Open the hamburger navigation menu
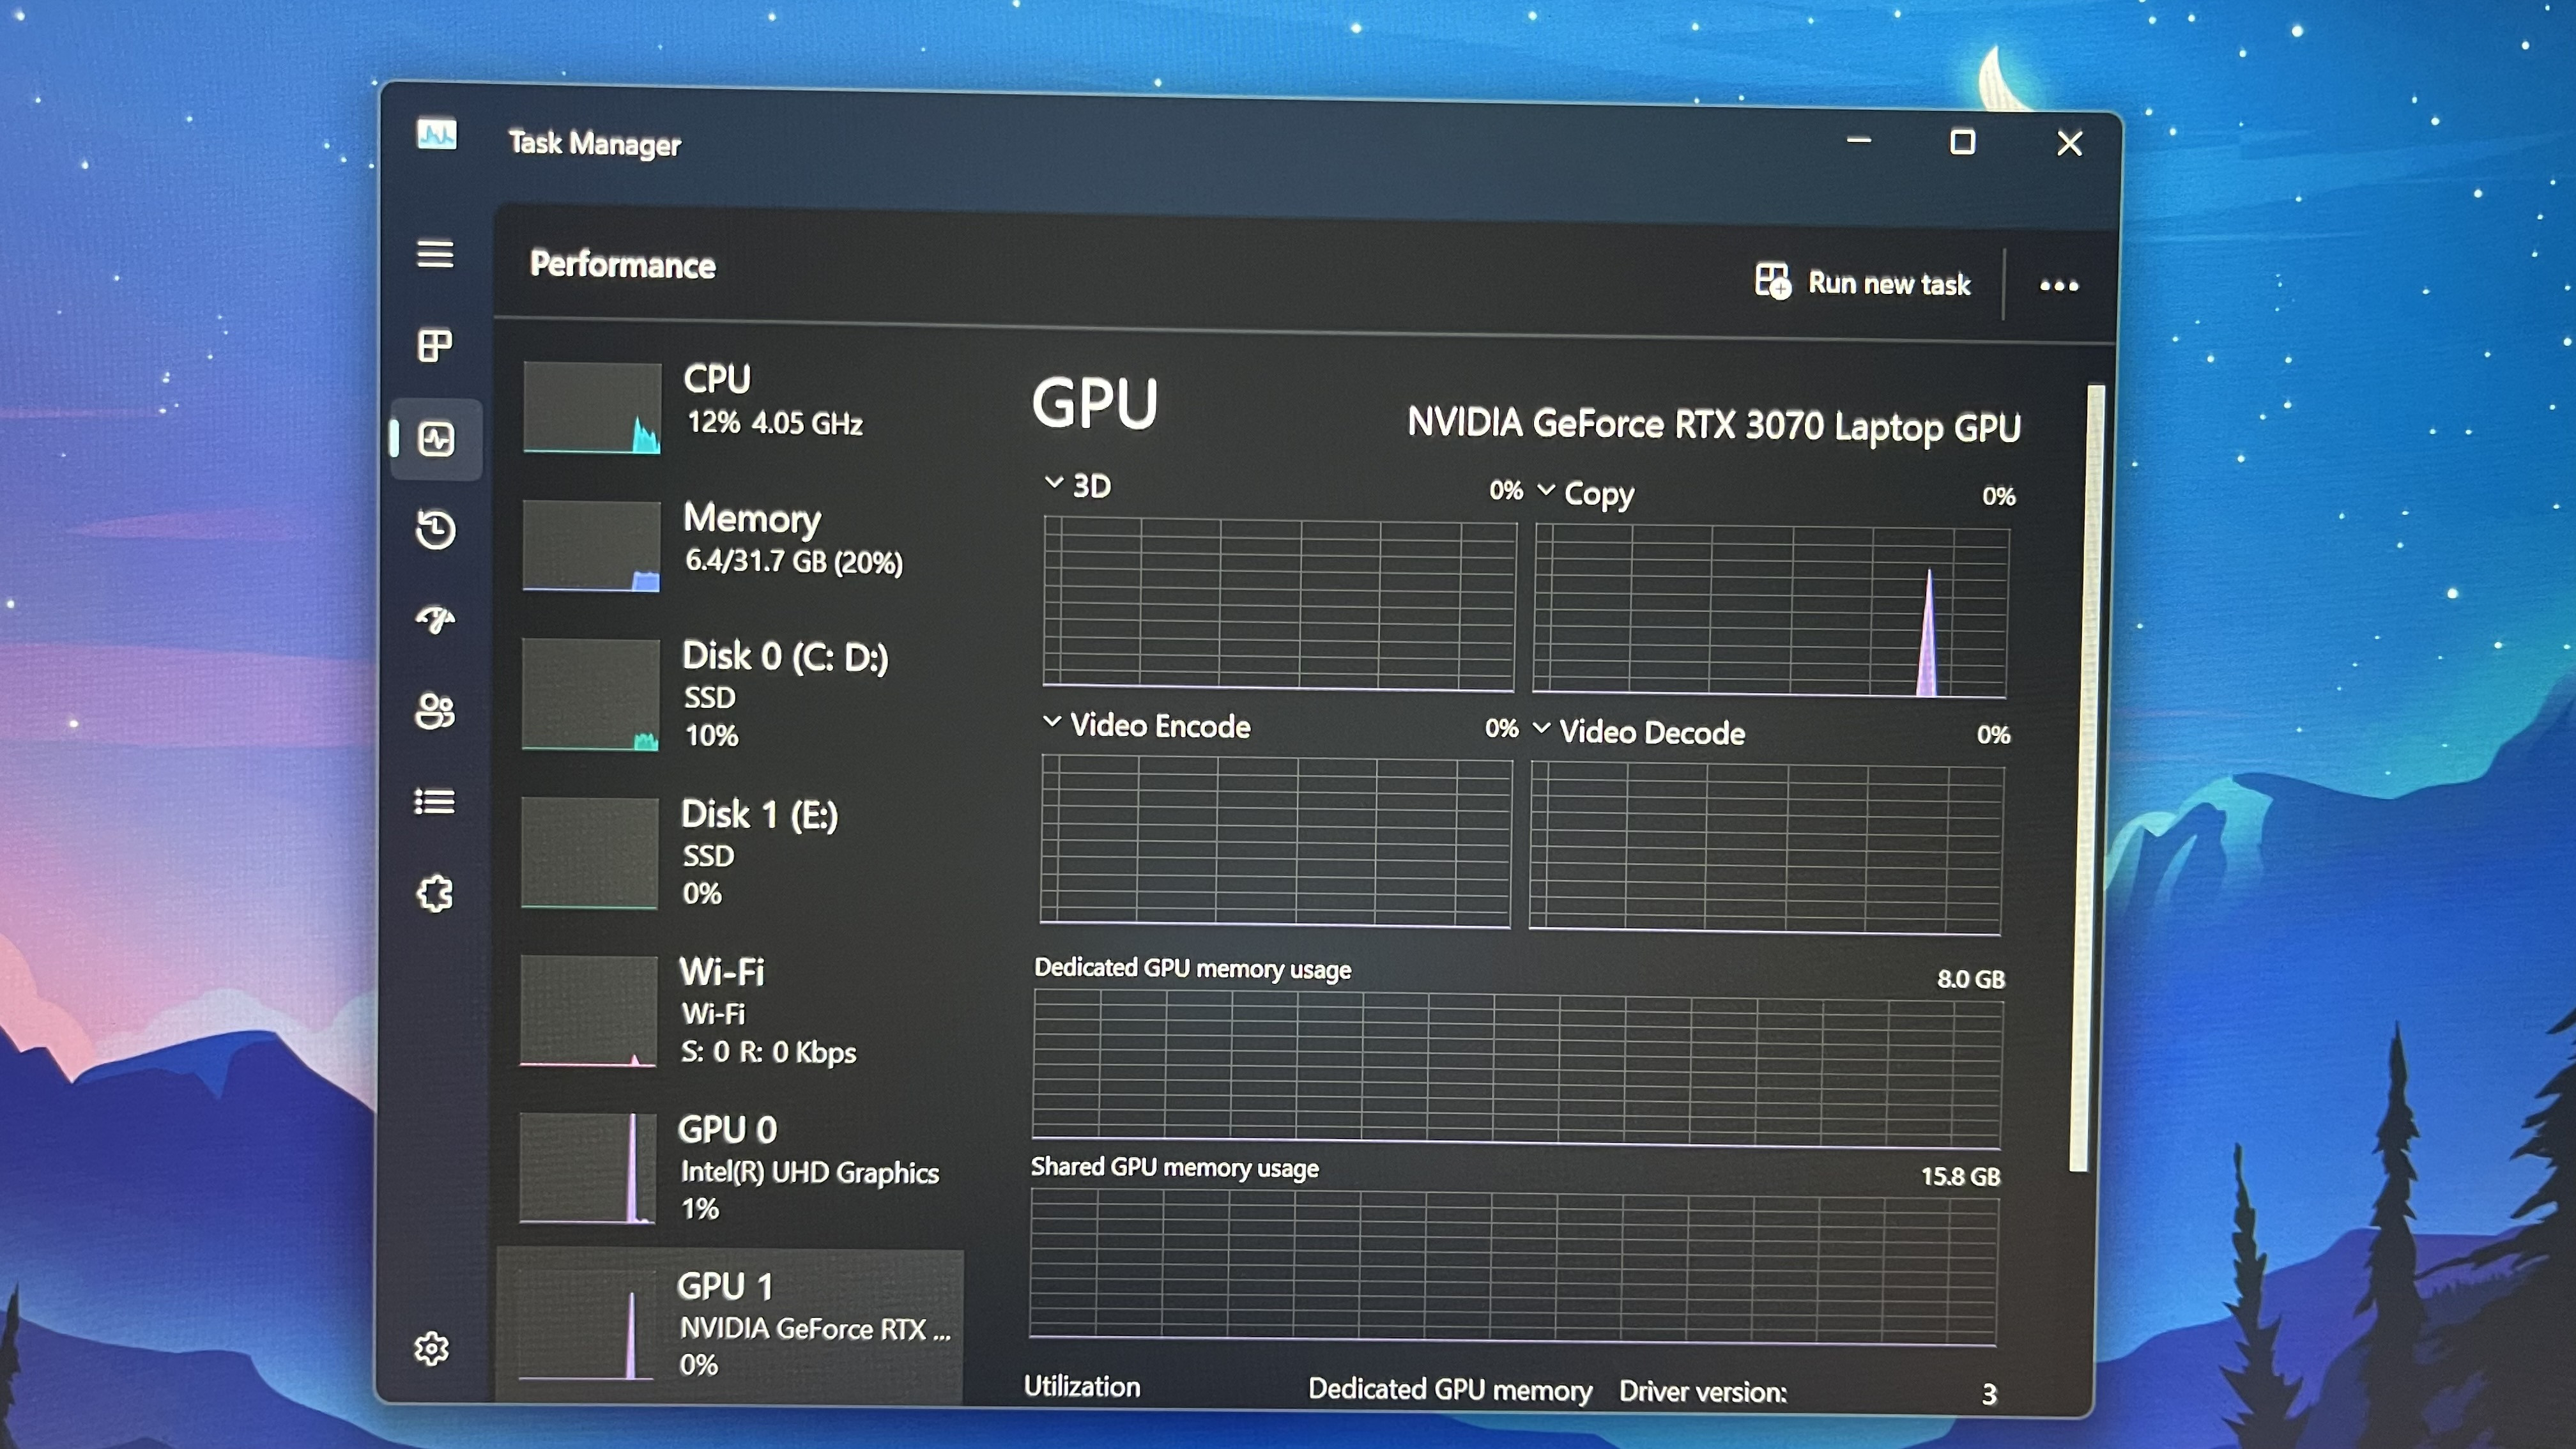The height and width of the screenshot is (1449, 2576). 435,254
